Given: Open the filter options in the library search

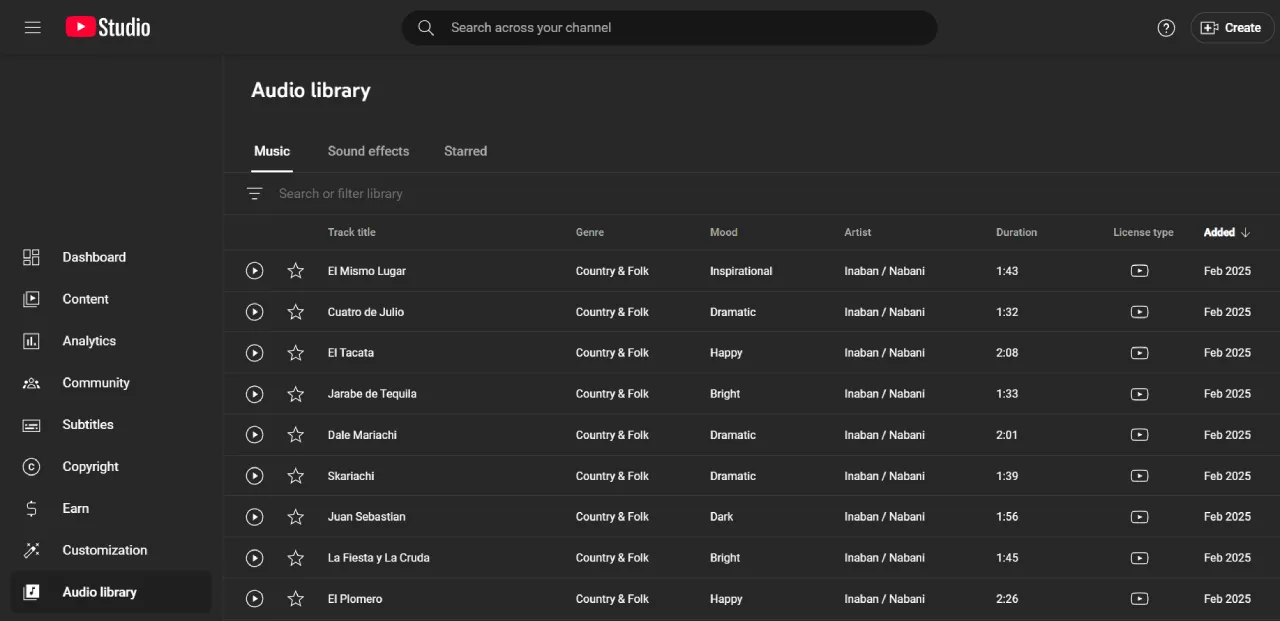Looking at the screenshot, I should click(255, 193).
